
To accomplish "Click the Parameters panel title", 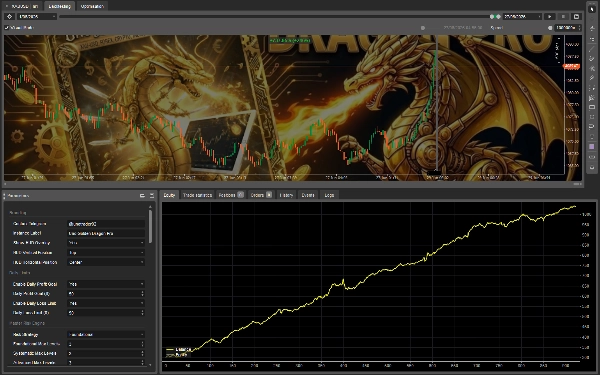I will [x=18, y=196].
